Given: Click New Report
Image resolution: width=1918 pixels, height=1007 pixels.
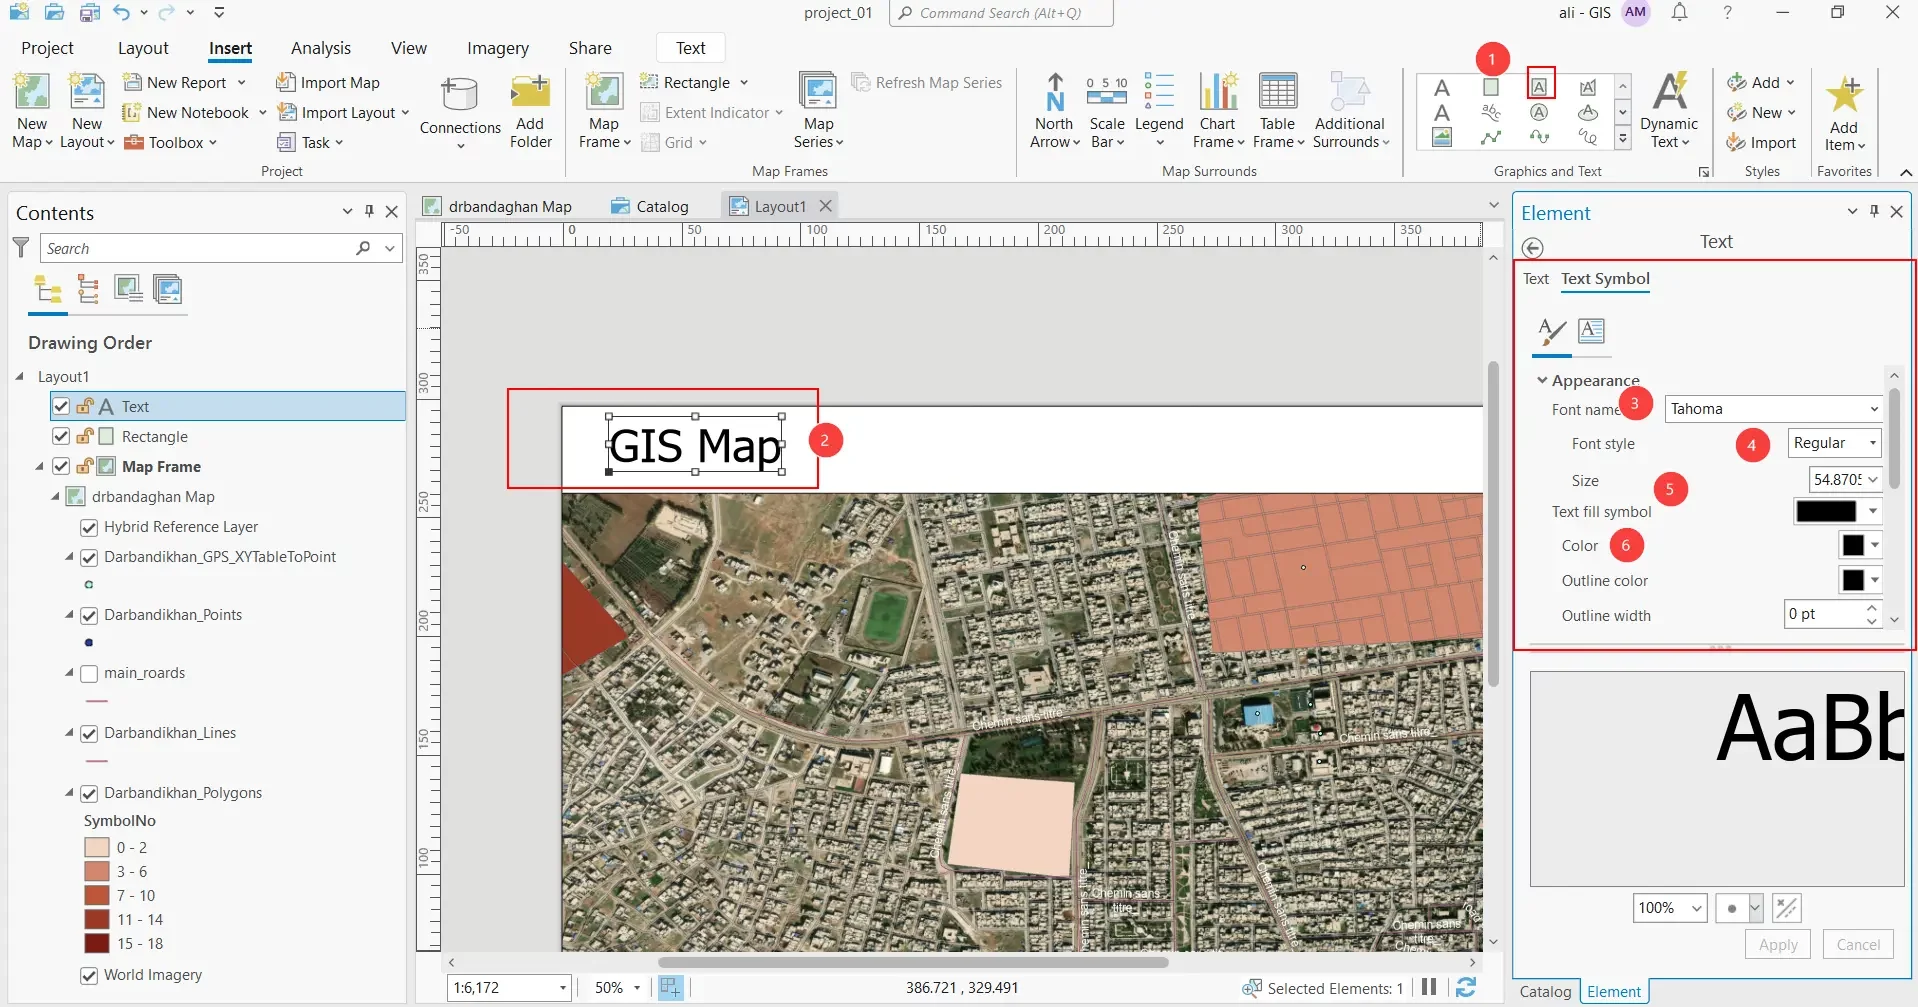Looking at the screenshot, I should pos(176,83).
